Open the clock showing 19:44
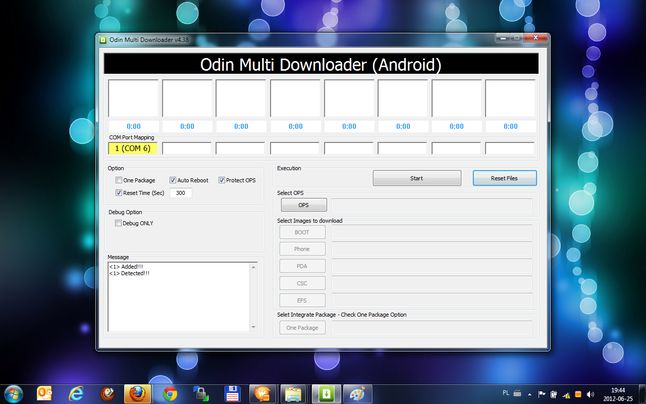 pyautogui.click(x=618, y=394)
